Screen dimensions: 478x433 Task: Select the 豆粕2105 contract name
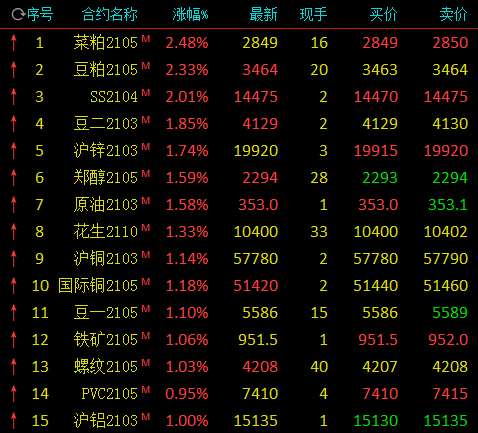(x=106, y=70)
